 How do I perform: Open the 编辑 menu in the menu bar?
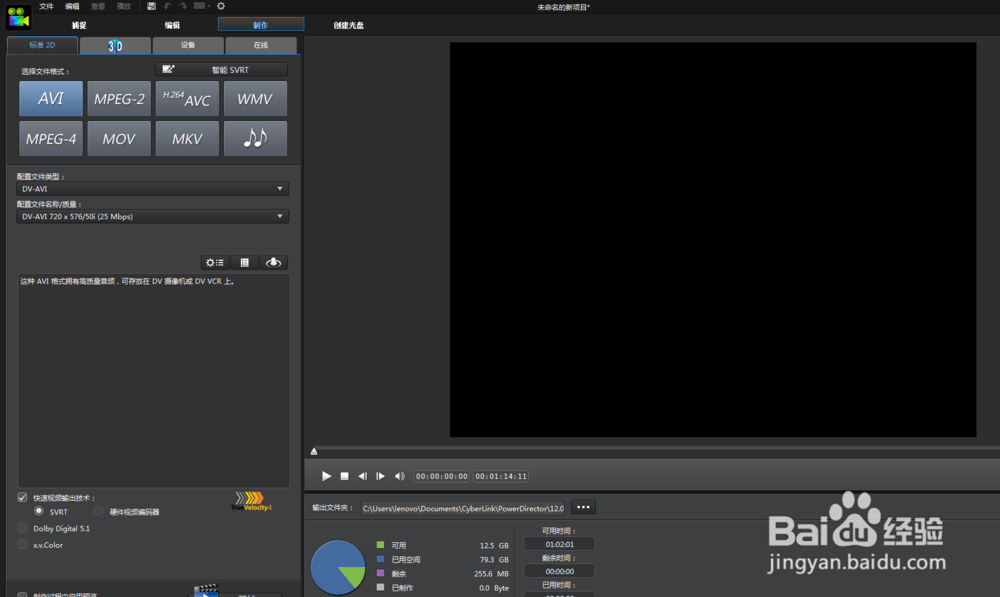pyautogui.click(x=72, y=6)
